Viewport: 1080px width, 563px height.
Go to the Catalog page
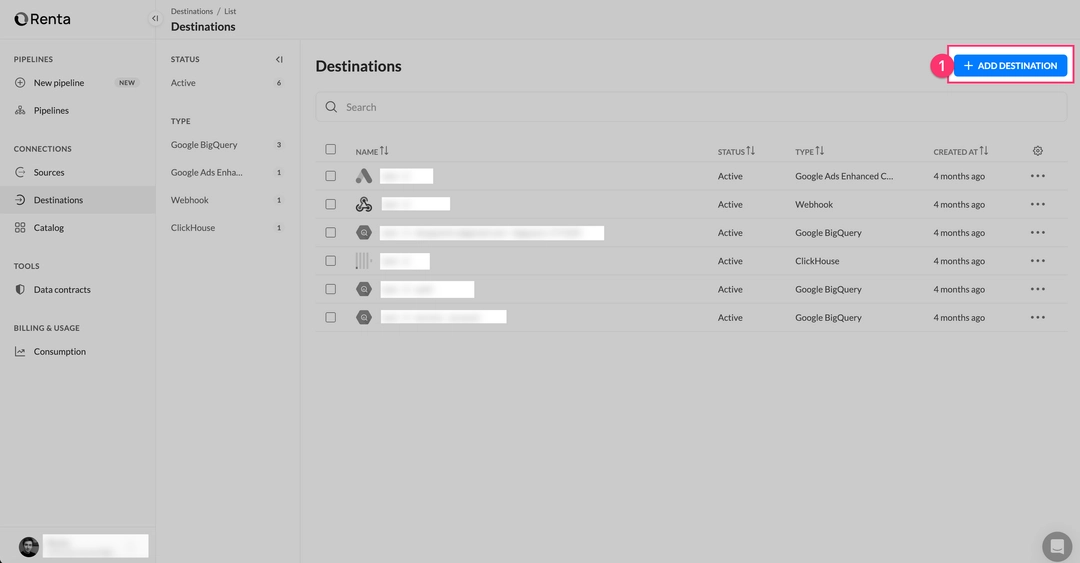coord(48,228)
